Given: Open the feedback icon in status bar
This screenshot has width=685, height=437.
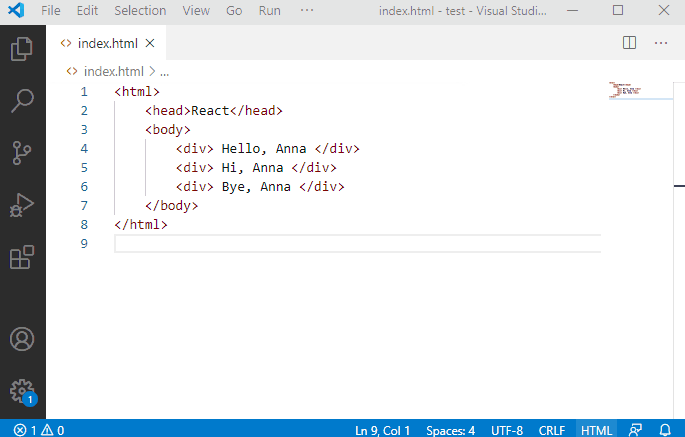Looking at the screenshot, I should click(x=636, y=430).
